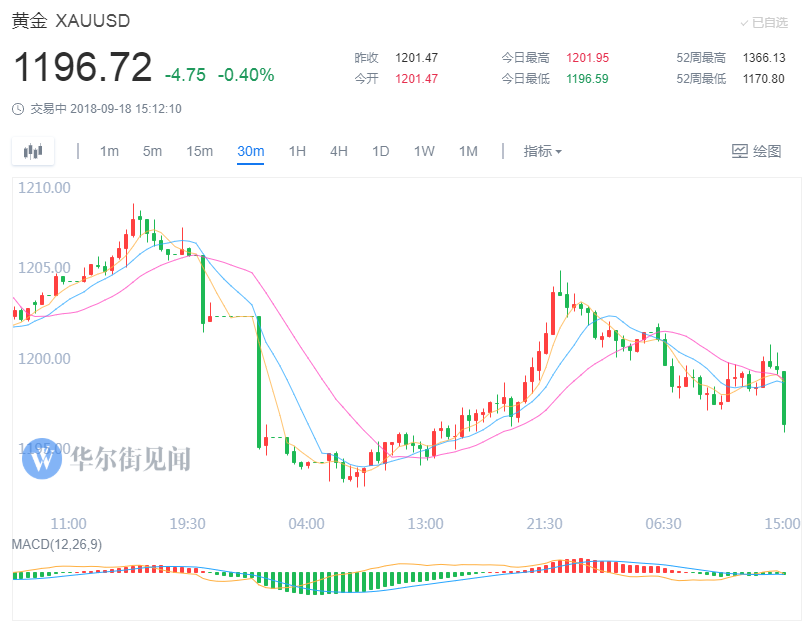Click the 52-week low 1170.80
808x628 pixels.
coord(764,79)
